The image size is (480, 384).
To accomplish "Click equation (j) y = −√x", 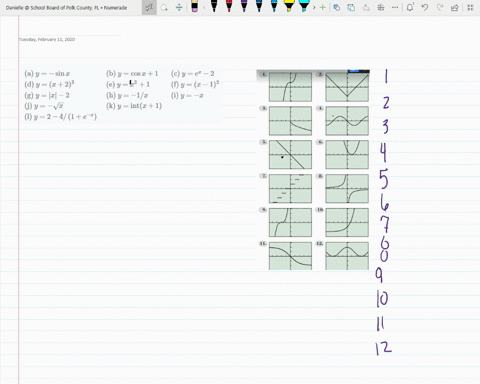I will click(x=44, y=106).
